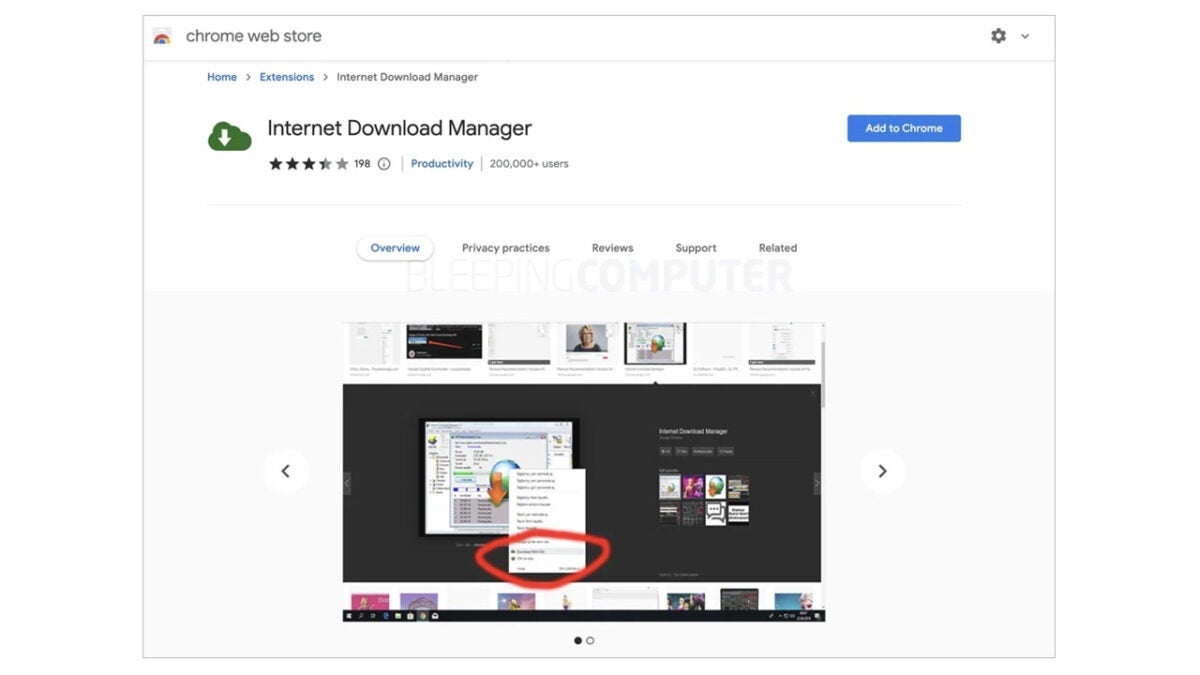Click the Add to Chrome button
This screenshot has height=675, width=1200.
coord(904,128)
